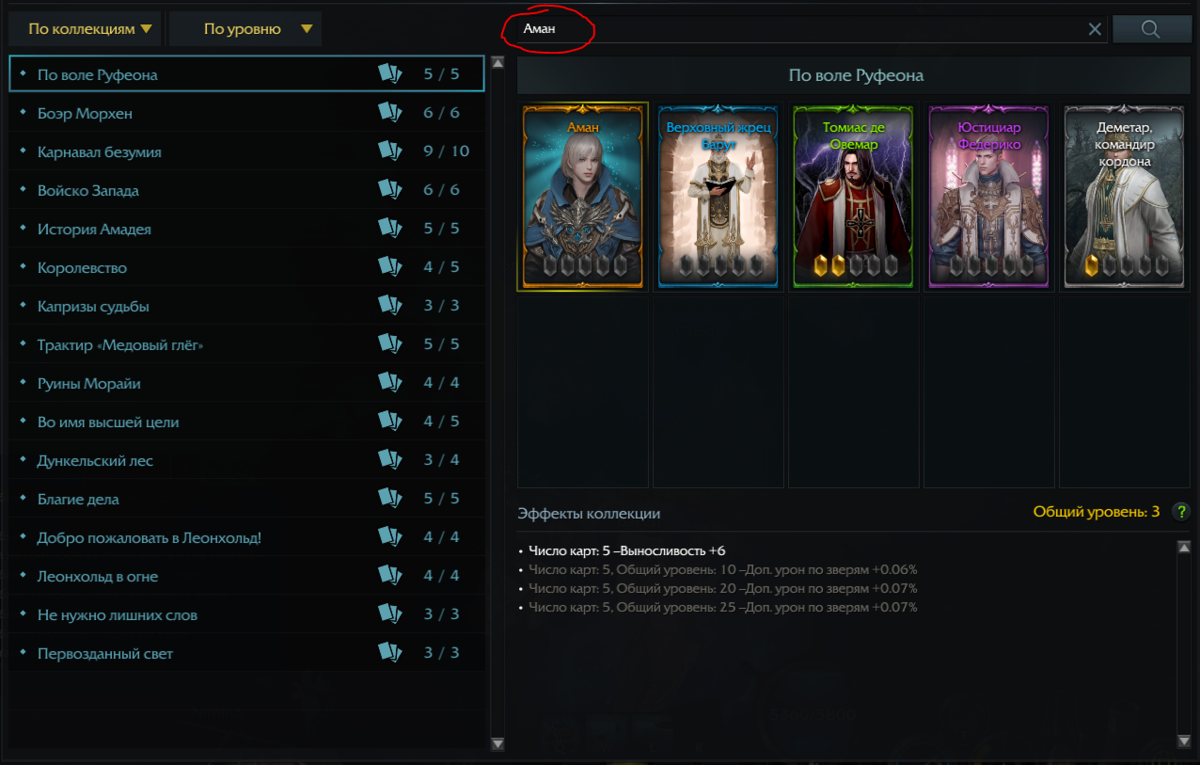Clear the search field with X icon
The image size is (1200, 765).
(1095, 29)
